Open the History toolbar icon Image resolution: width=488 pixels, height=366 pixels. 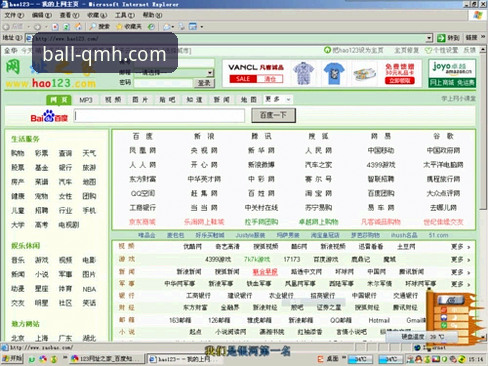coord(152,27)
